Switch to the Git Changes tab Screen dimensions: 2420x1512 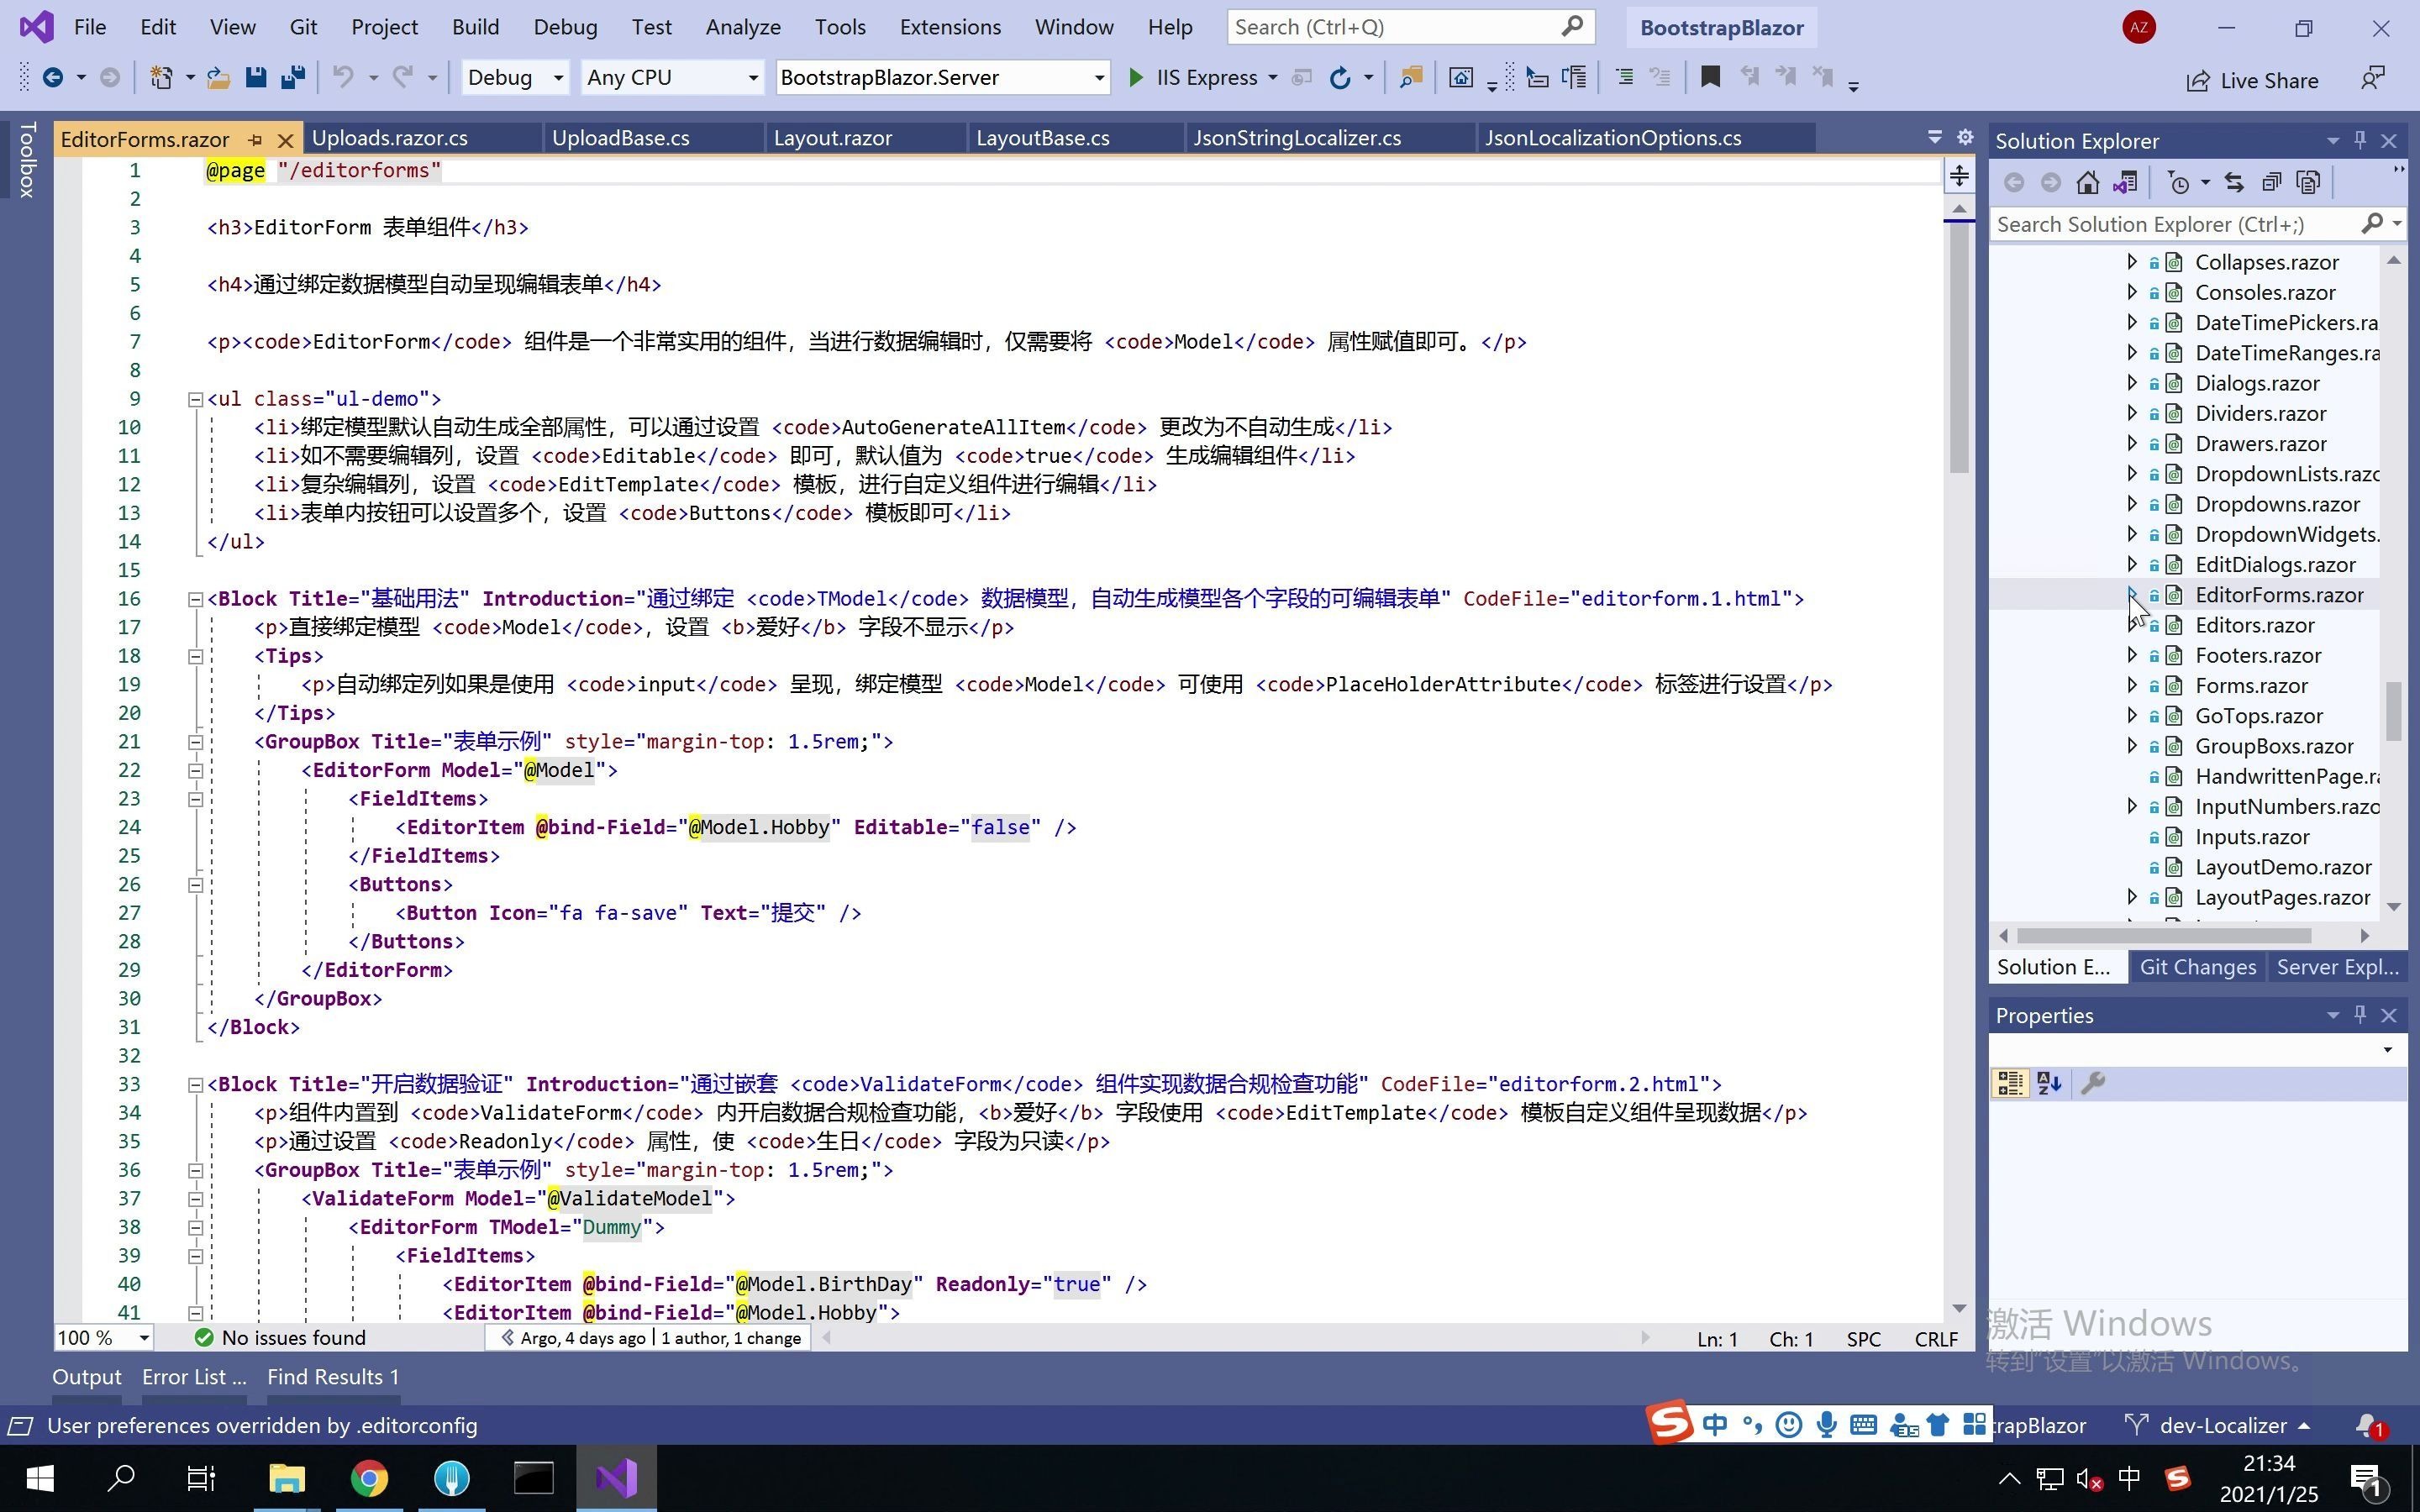click(2197, 967)
